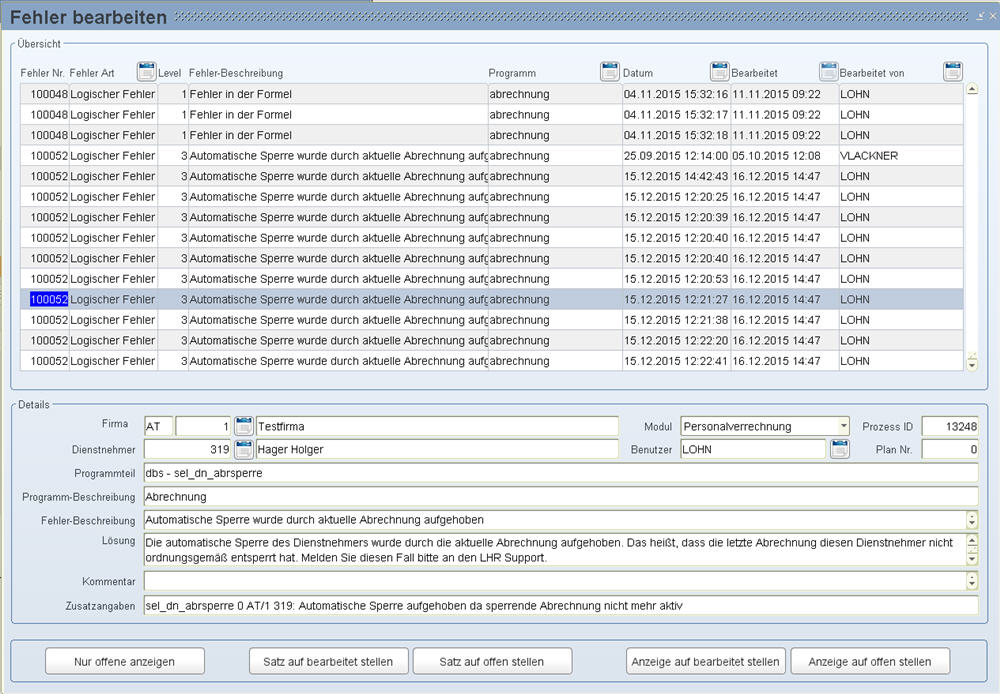This screenshot has width=1000, height=694.
Task: Open the Firma lookup icon
Action: [244, 425]
